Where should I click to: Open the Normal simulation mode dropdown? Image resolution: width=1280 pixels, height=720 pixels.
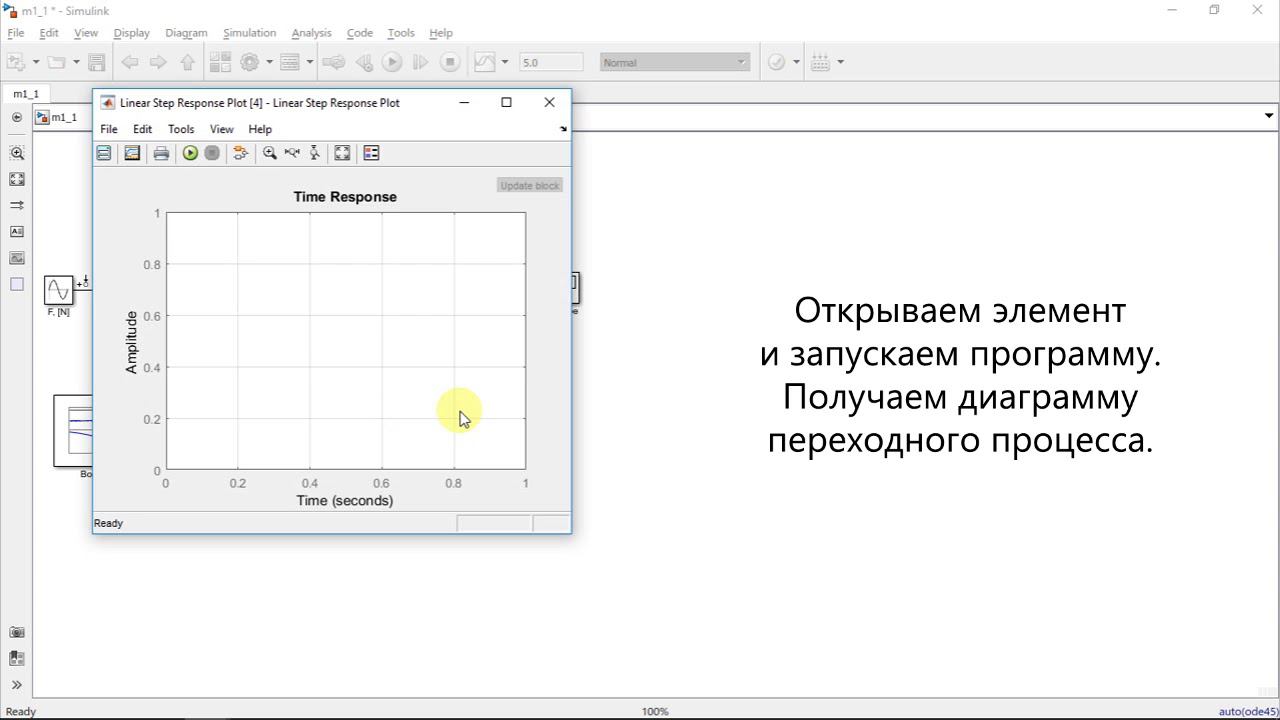(x=674, y=62)
